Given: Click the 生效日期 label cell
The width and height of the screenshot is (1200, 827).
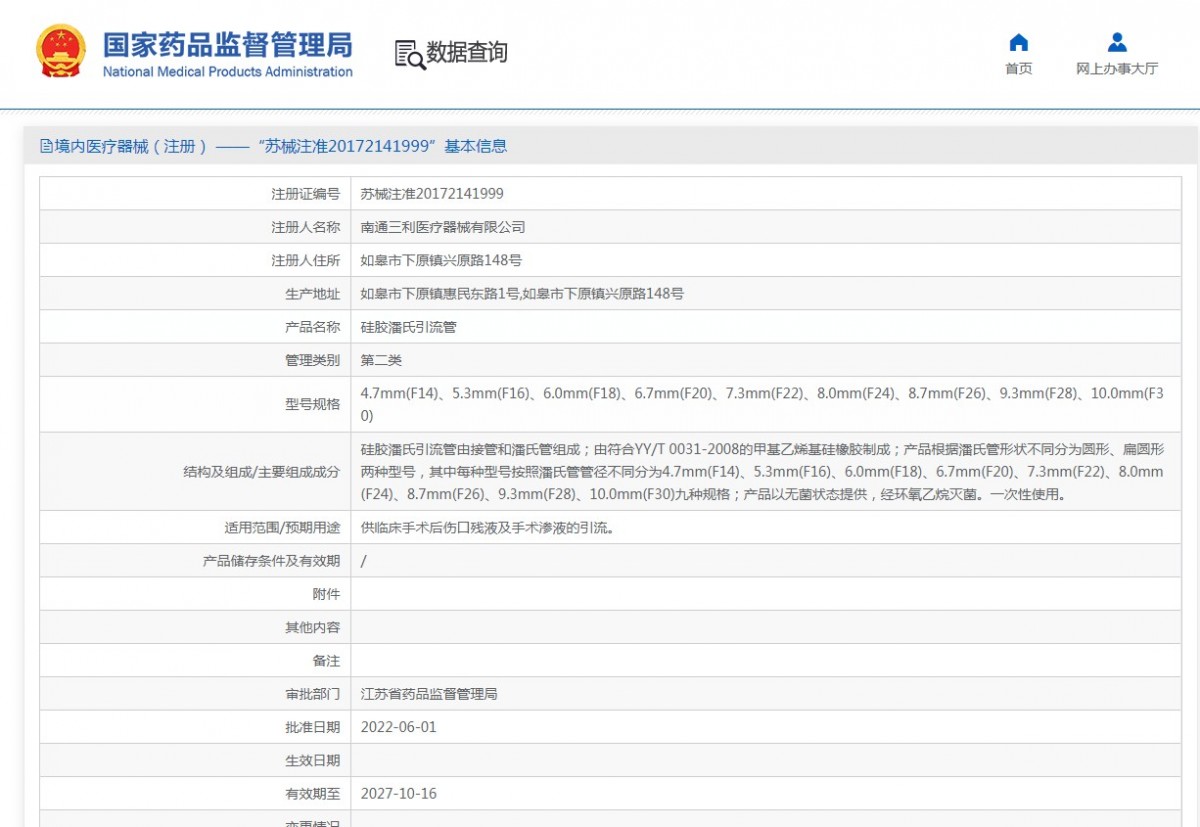Looking at the screenshot, I should point(195,760).
